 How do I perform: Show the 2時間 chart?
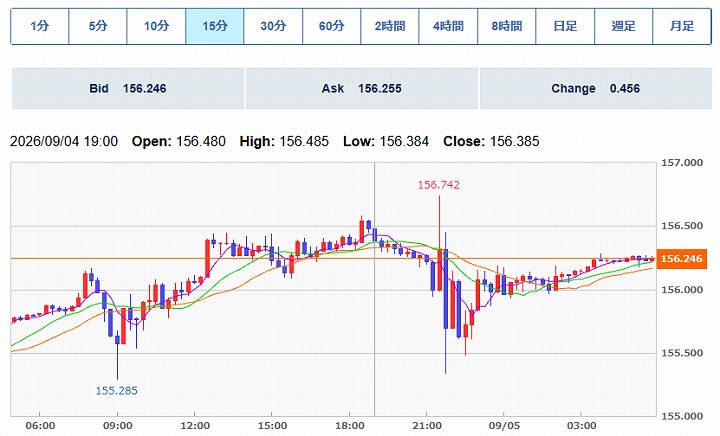coord(390,26)
